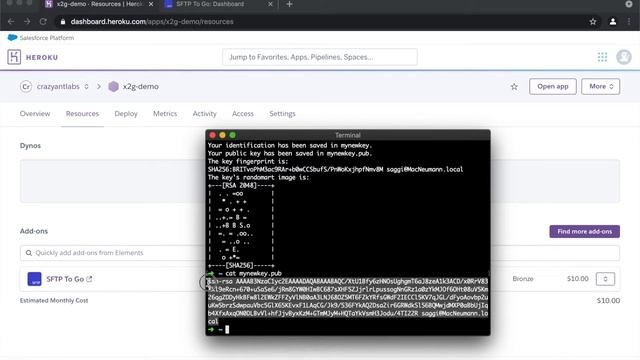640x360 pixels.
Task: Click the Bronze plan label
Action: click(523, 279)
